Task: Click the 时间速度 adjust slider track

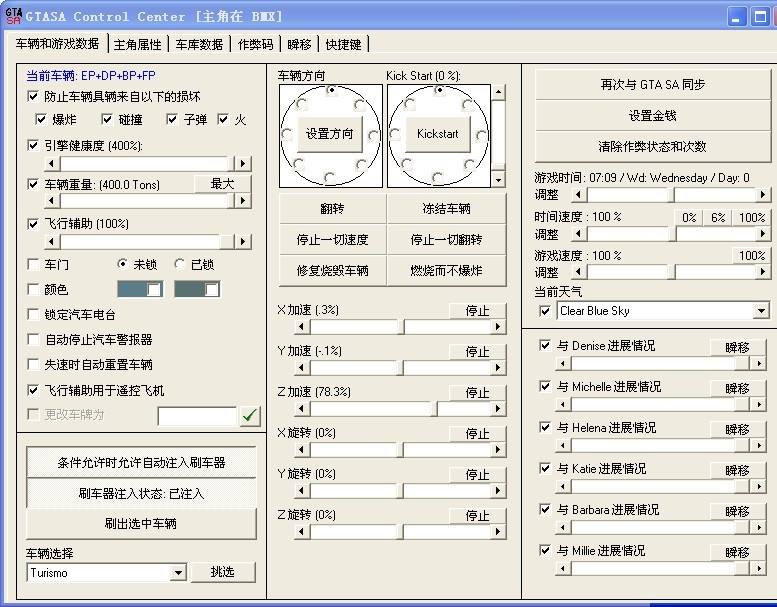Action: tap(671, 233)
